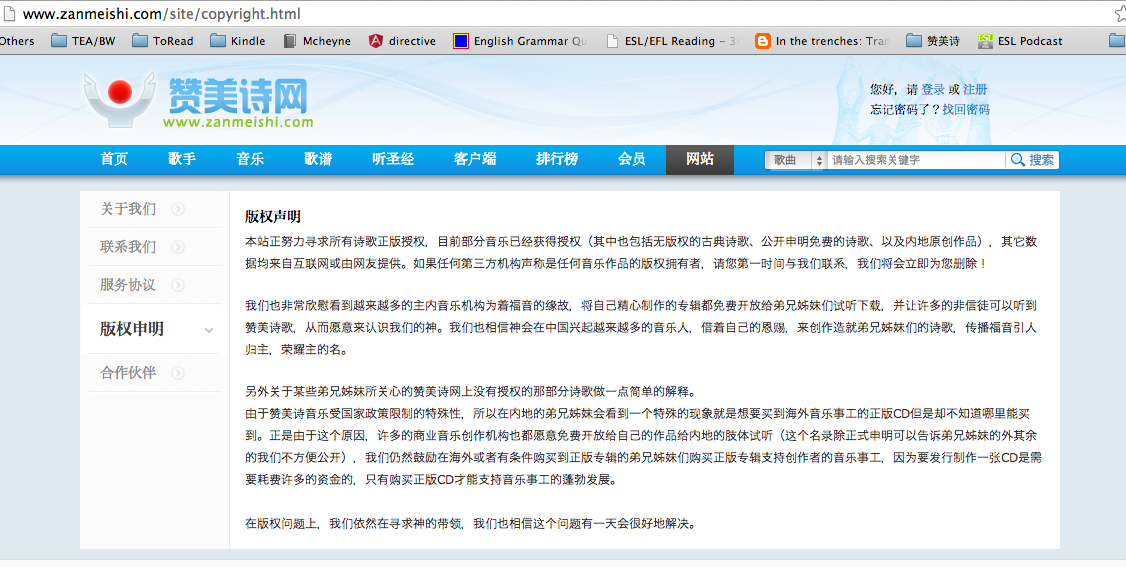
Task: Select 版权申明 in the sidebar
Action: (132, 329)
